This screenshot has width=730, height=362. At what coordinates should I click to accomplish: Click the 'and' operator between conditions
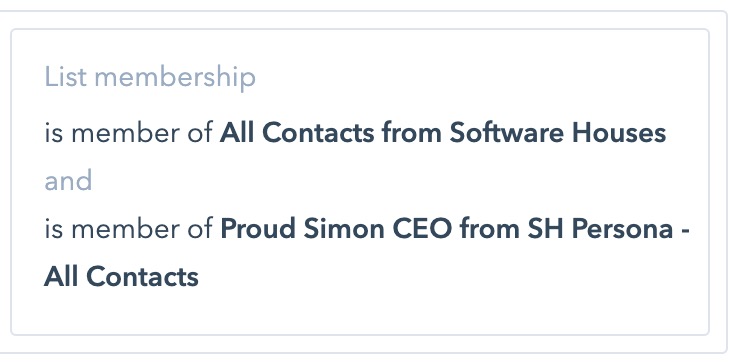point(68,181)
